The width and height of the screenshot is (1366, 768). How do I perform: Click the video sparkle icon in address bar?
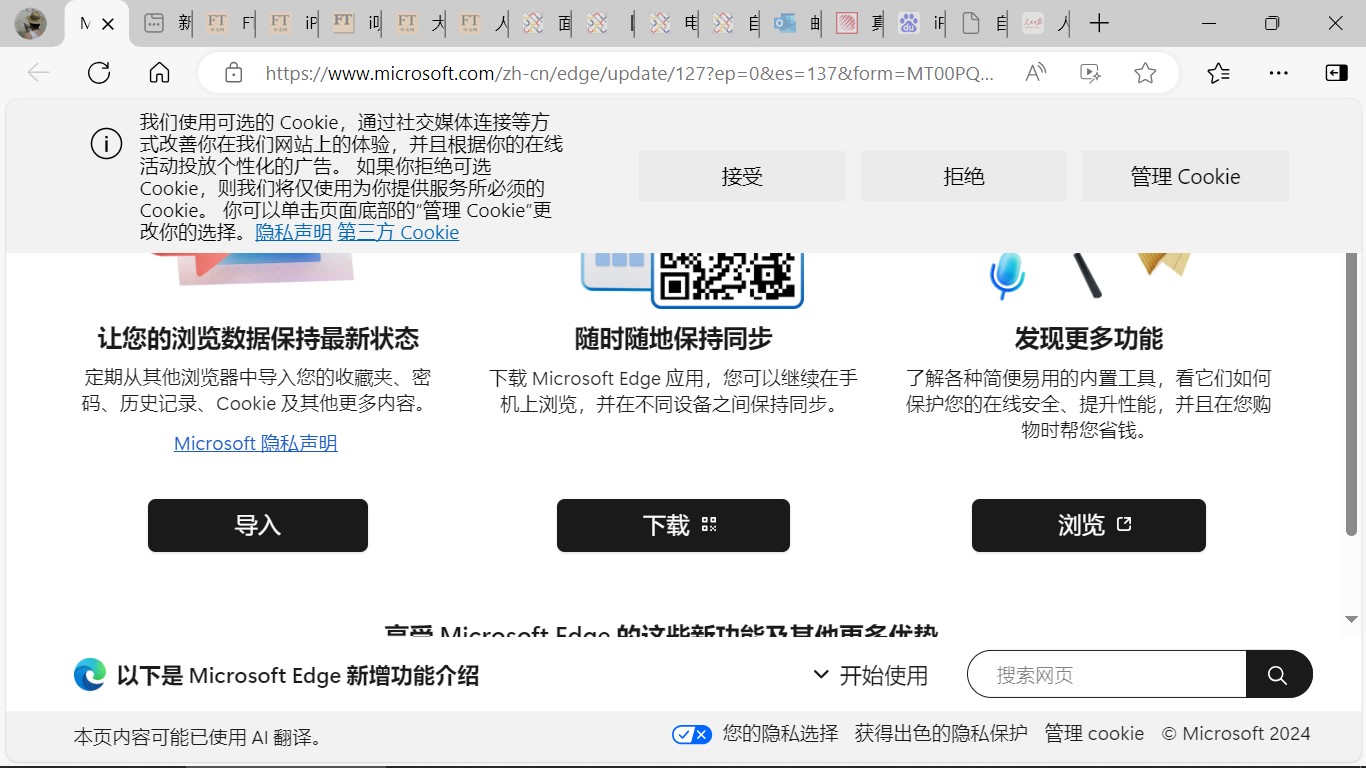[1090, 73]
